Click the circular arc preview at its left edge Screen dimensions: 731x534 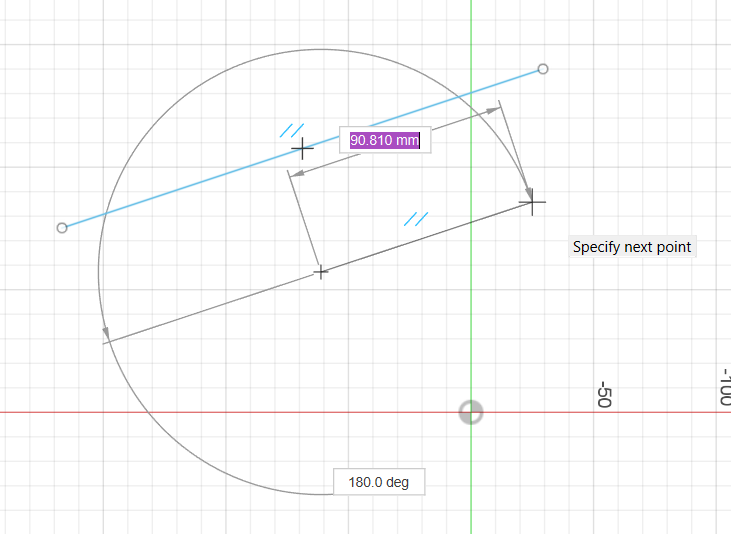click(98, 270)
